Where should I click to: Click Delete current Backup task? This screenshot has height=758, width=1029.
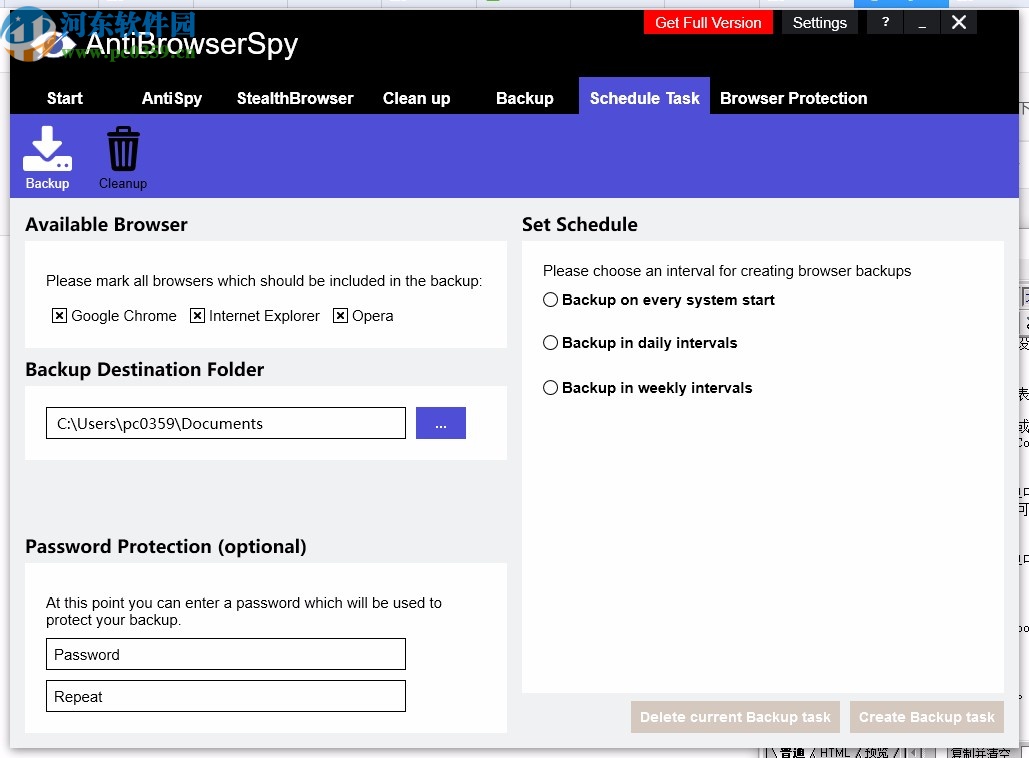pyautogui.click(x=735, y=716)
